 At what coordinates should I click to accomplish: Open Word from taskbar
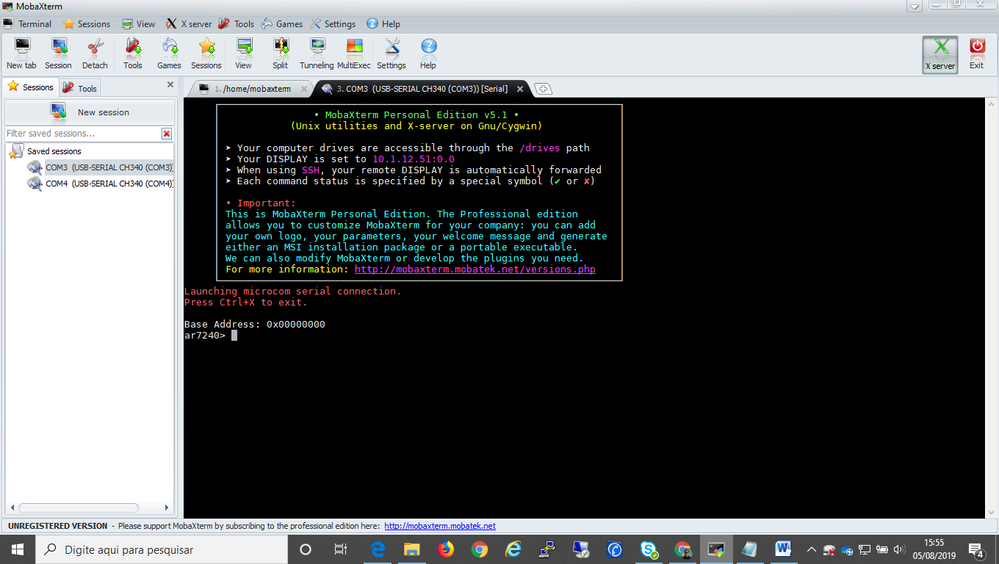click(783, 549)
